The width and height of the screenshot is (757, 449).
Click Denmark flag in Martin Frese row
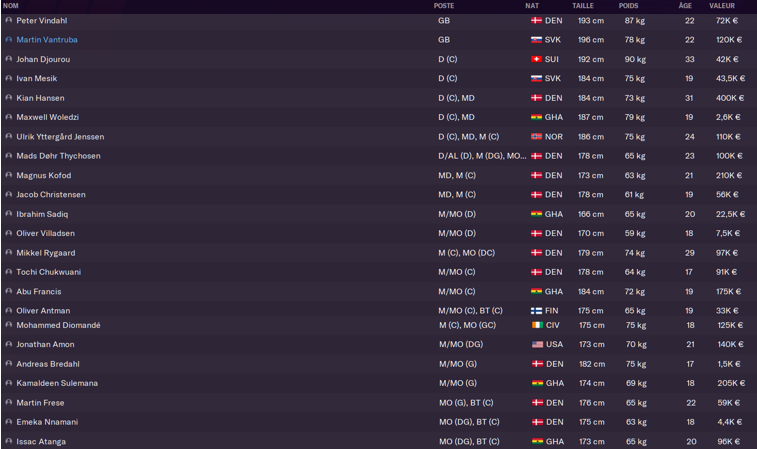[x=537, y=403]
